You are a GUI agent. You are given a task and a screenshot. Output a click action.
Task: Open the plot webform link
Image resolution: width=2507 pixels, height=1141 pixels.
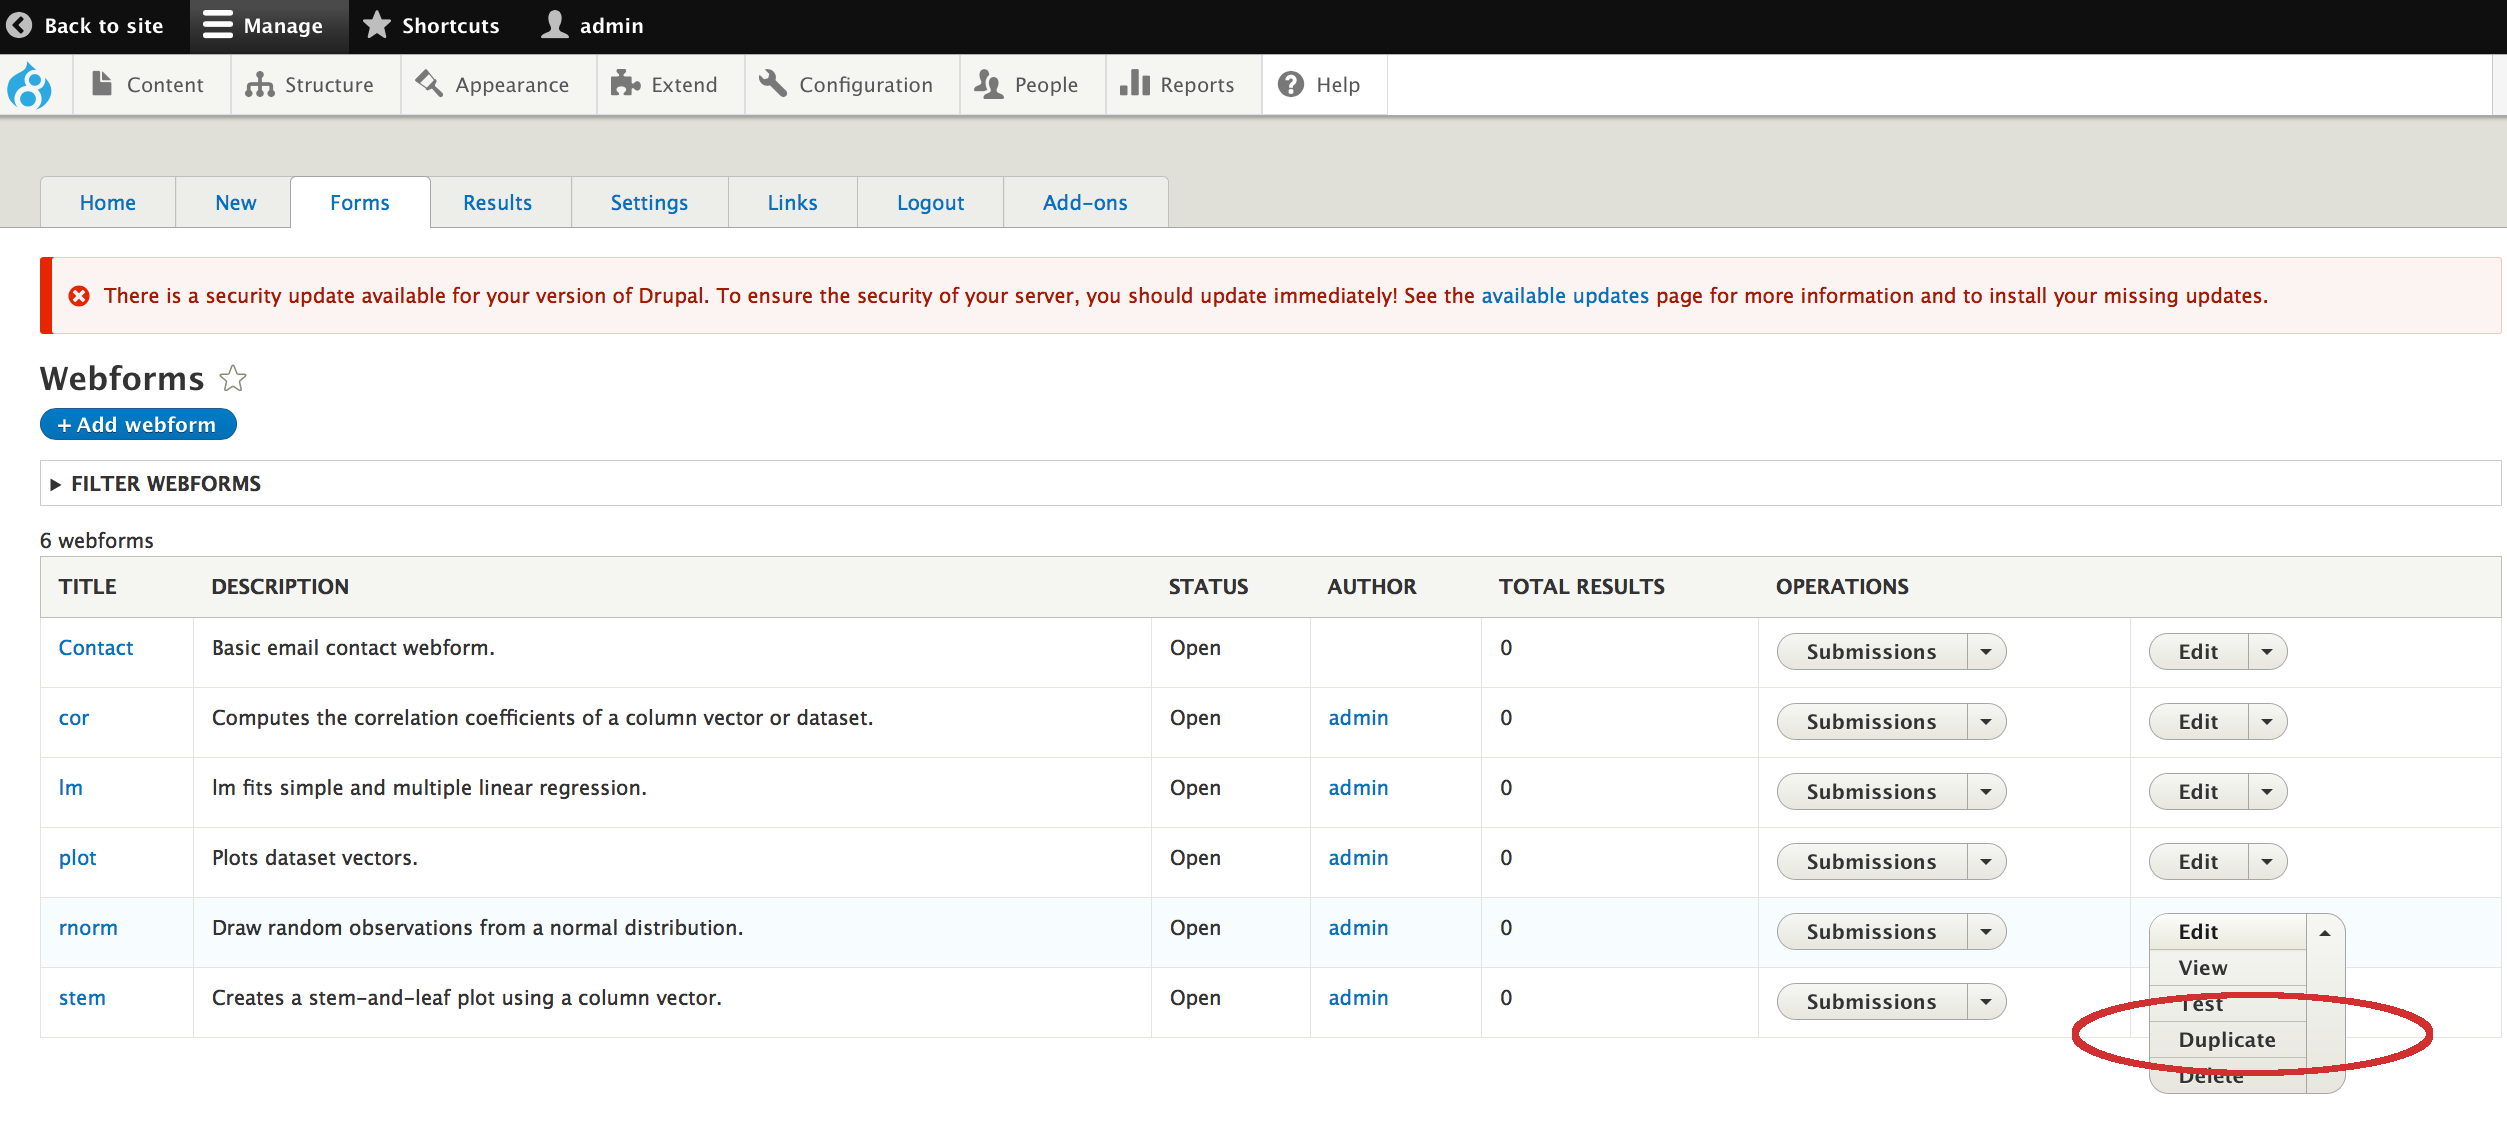(x=78, y=858)
